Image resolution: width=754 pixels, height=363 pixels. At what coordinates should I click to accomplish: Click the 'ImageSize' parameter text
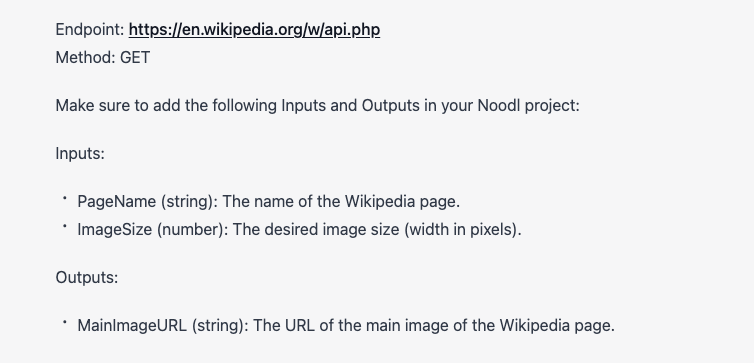[114, 229]
